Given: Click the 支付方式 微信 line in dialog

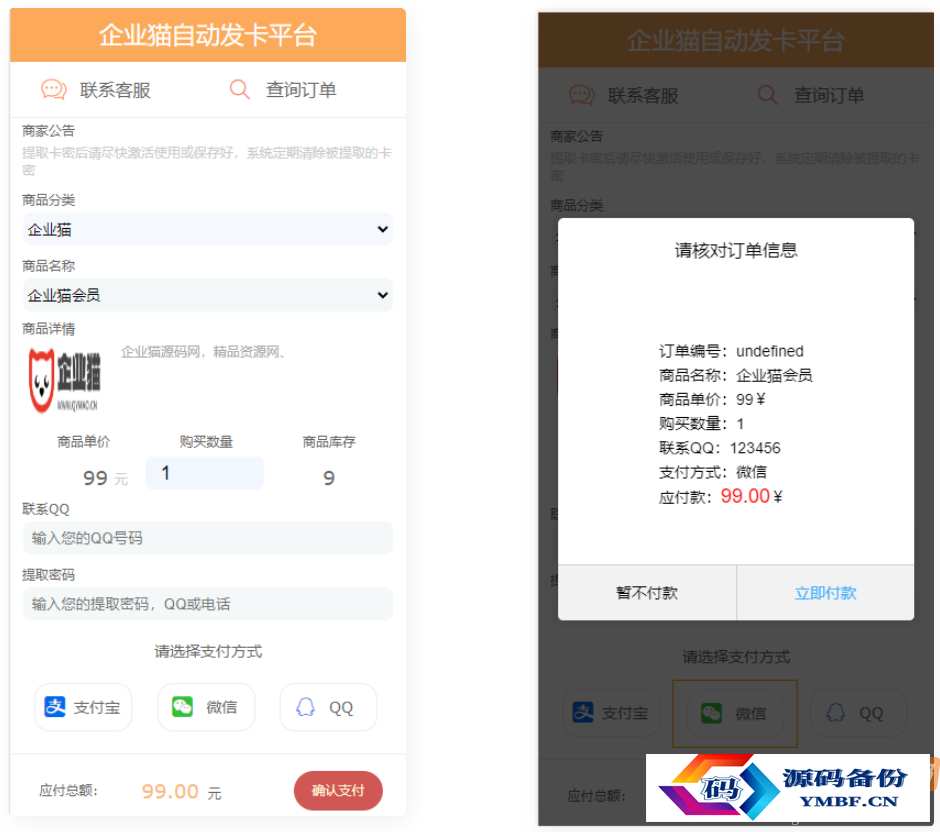Looking at the screenshot, I should (x=713, y=472).
